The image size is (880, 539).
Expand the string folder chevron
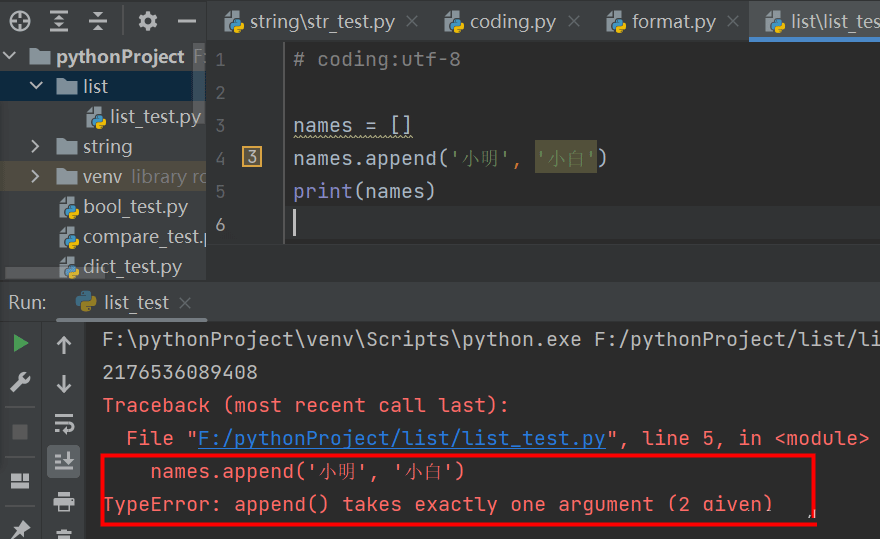tap(35, 147)
